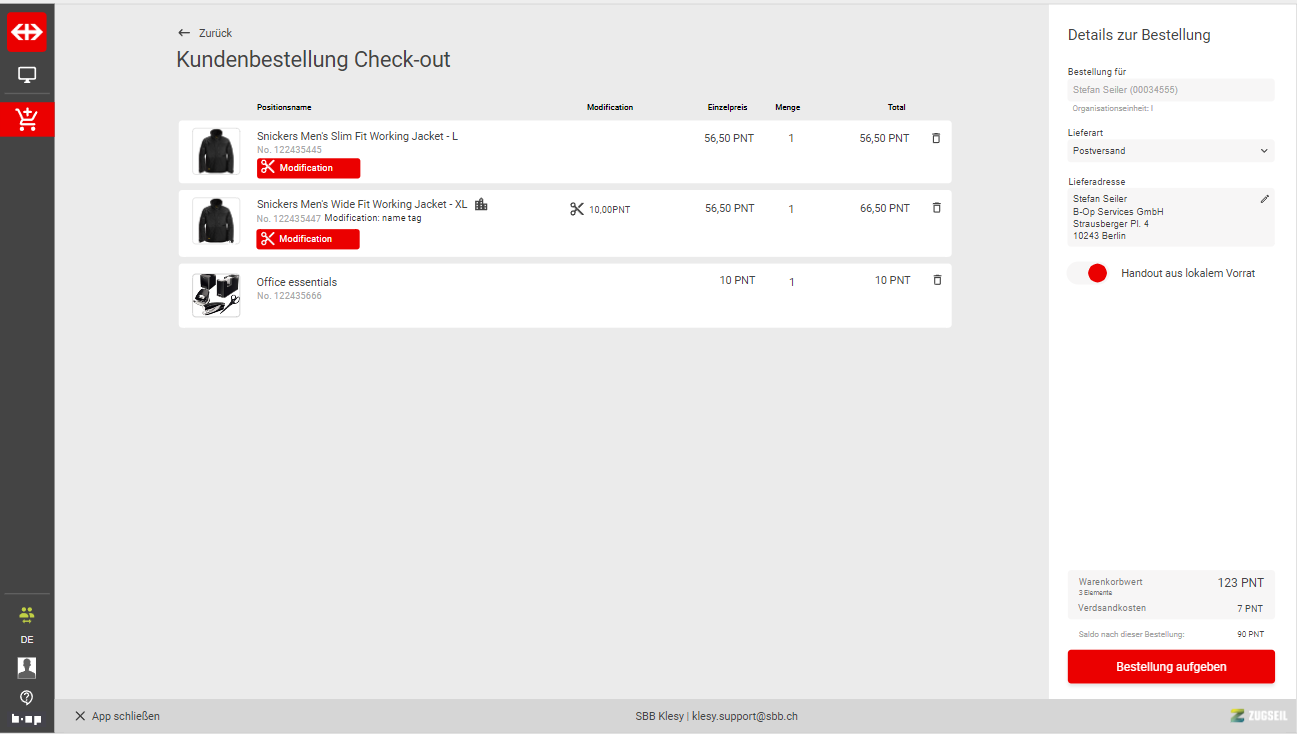Close the app via App schließen
This screenshot has width=1297, height=734.
117,716
